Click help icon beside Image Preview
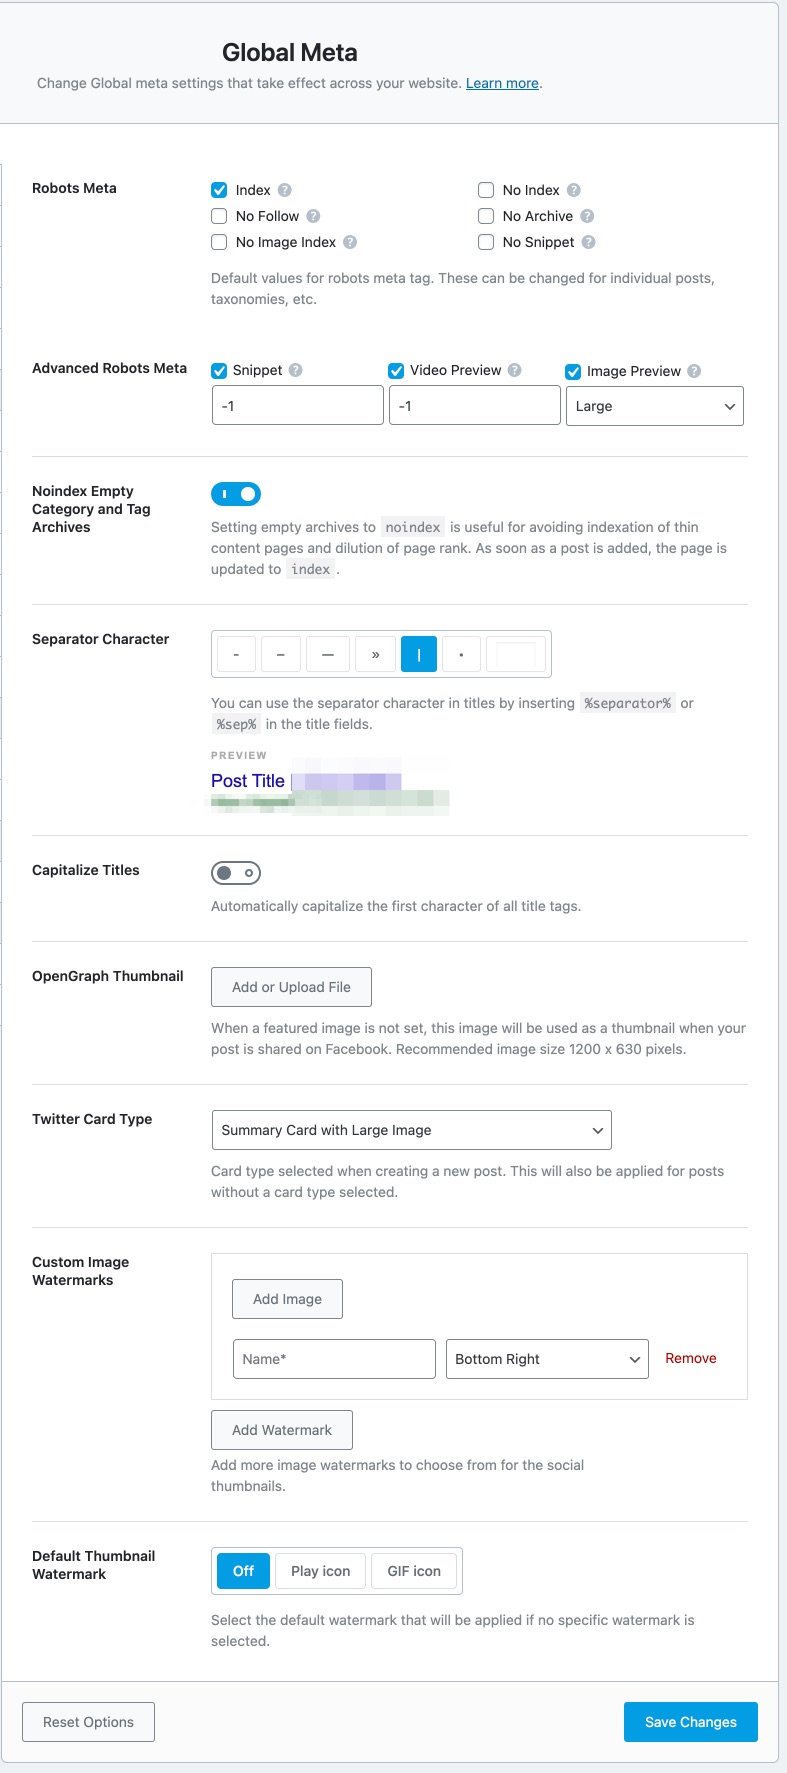787x1773 pixels. point(694,371)
